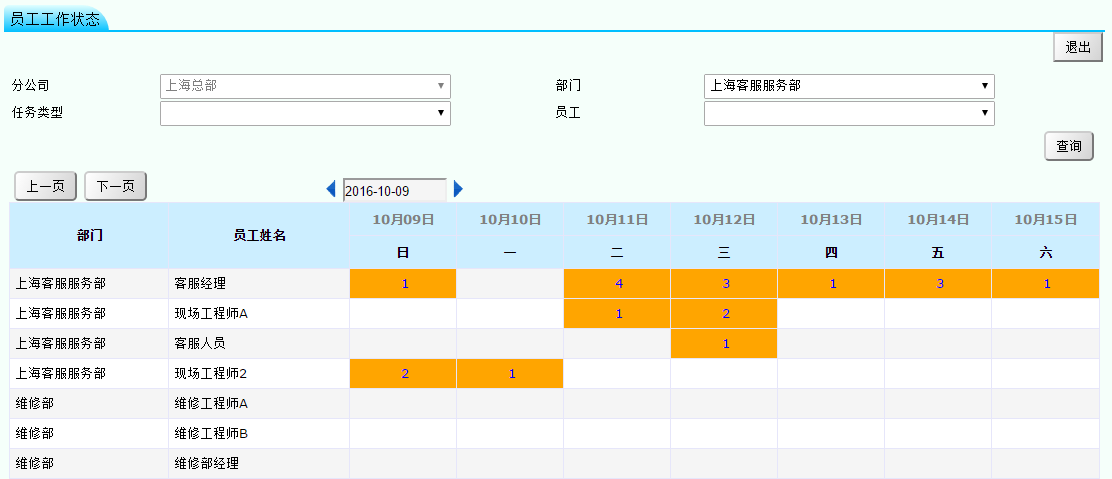Click 现场工程师2 task count on 10月10日
This screenshot has width=1112, height=479.
click(511, 374)
